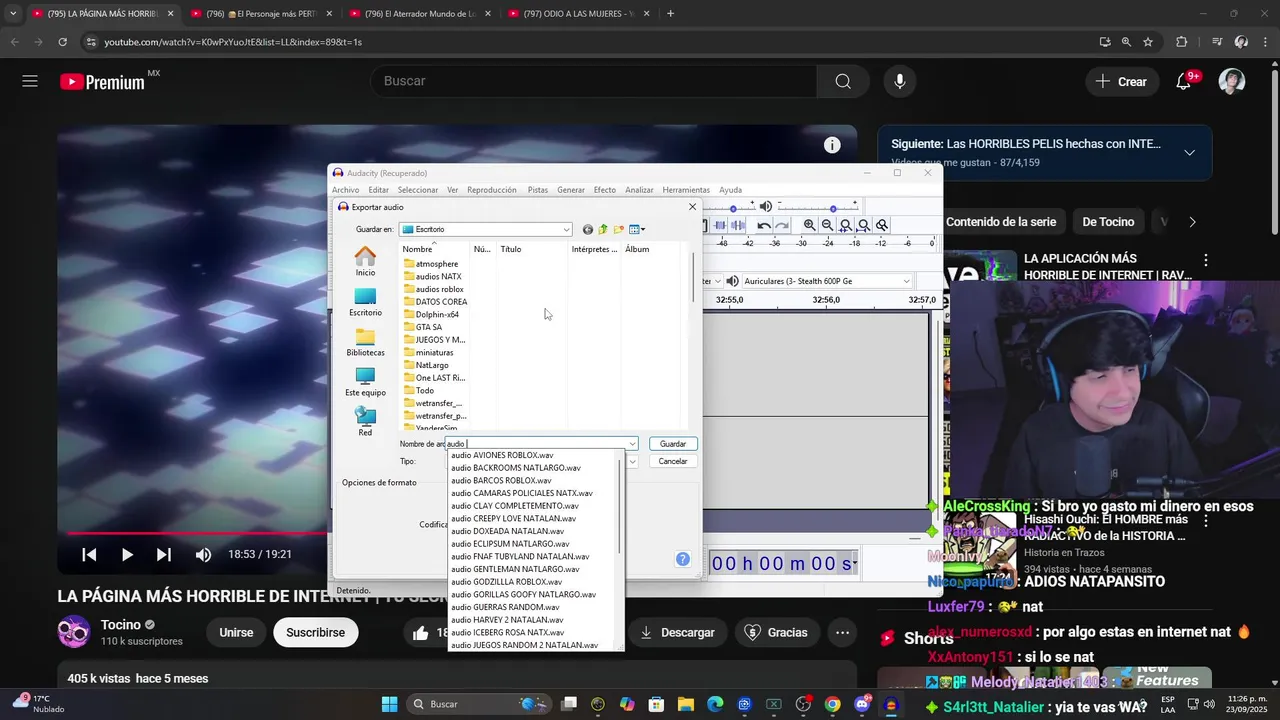This screenshot has width=1280, height=720.
Task: Open Windows Start menu
Action: 389,704
